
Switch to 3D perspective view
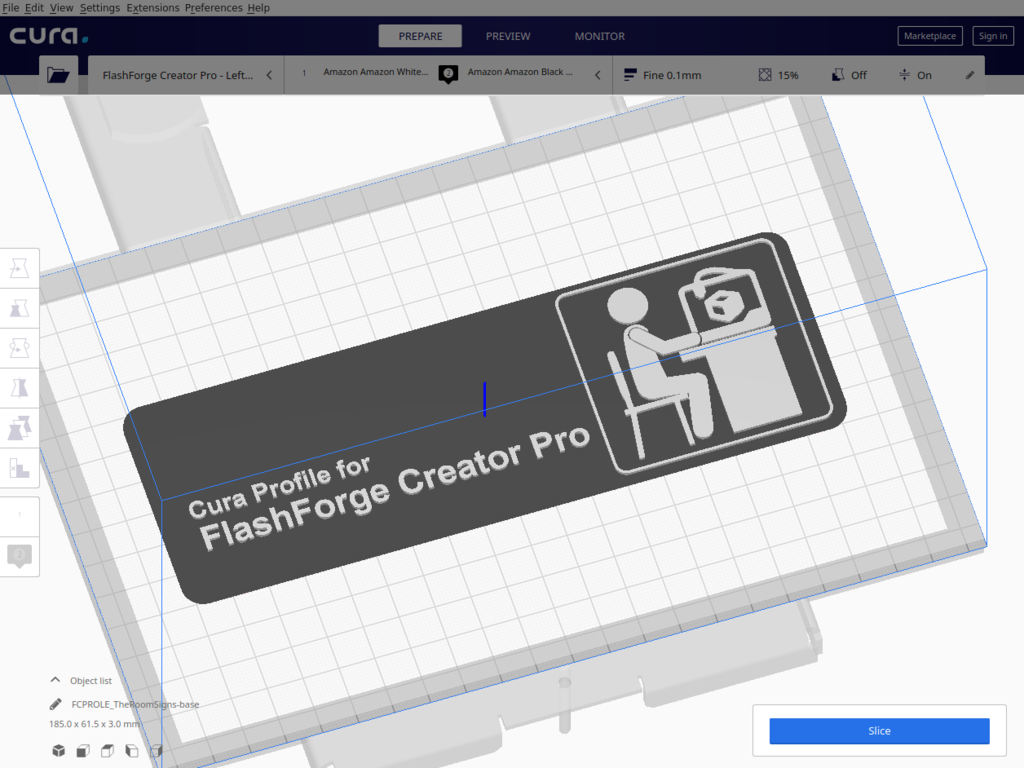59,750
